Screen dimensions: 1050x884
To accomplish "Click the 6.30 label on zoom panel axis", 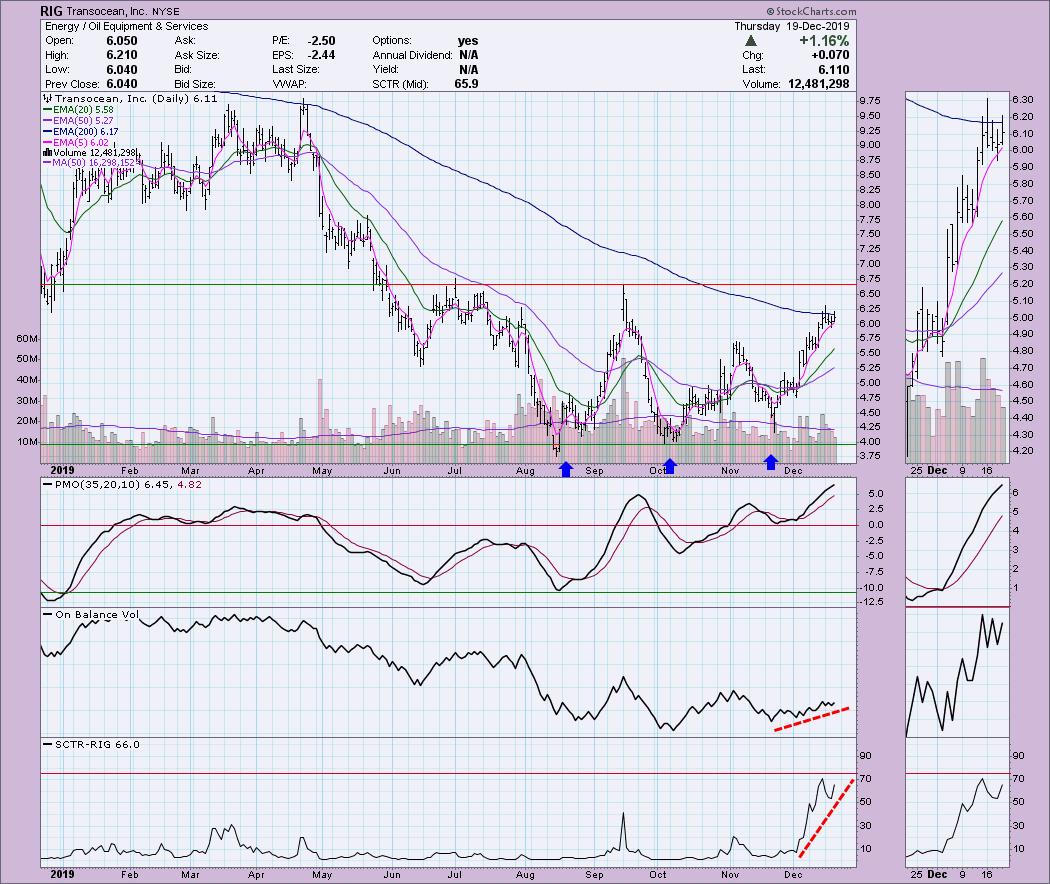I will [x=1023, y=99].
